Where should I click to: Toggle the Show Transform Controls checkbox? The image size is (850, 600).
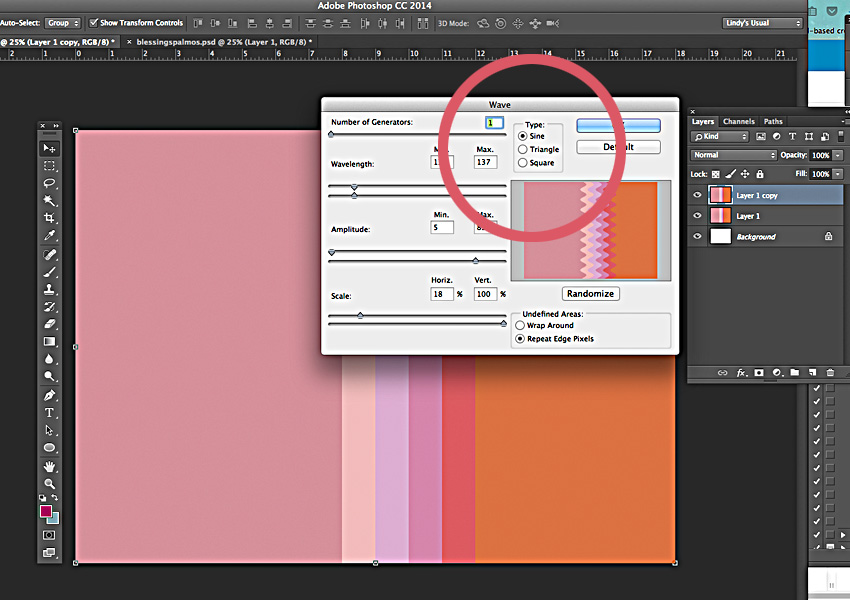[x=94, y=22]
